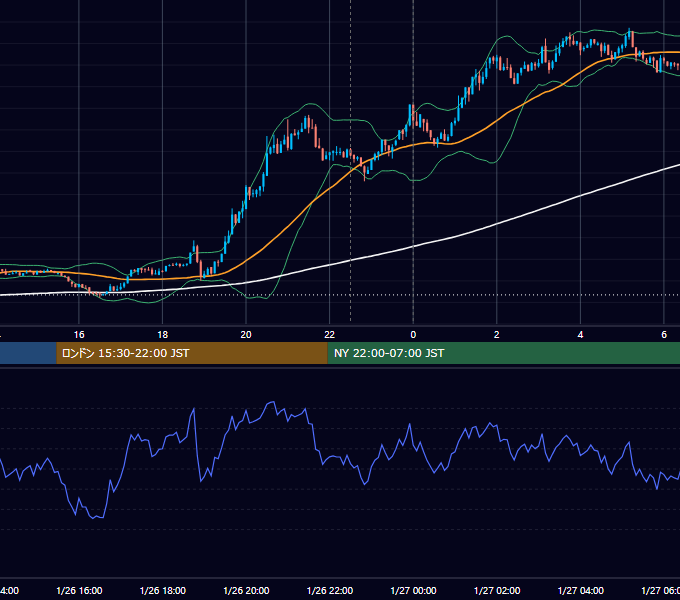Select the NY 22:00-07:00 JST session band

coord(503,353)
